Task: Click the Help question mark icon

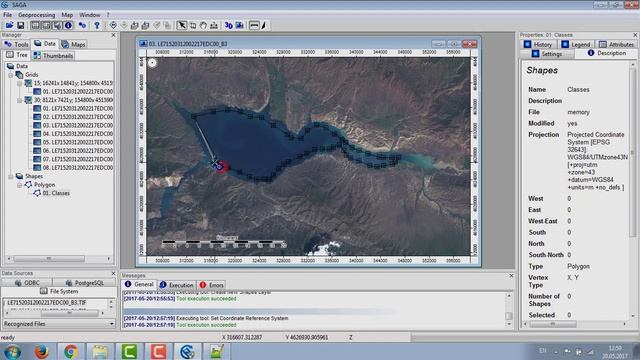Action: pyautogui.click(x=97, y=25)
